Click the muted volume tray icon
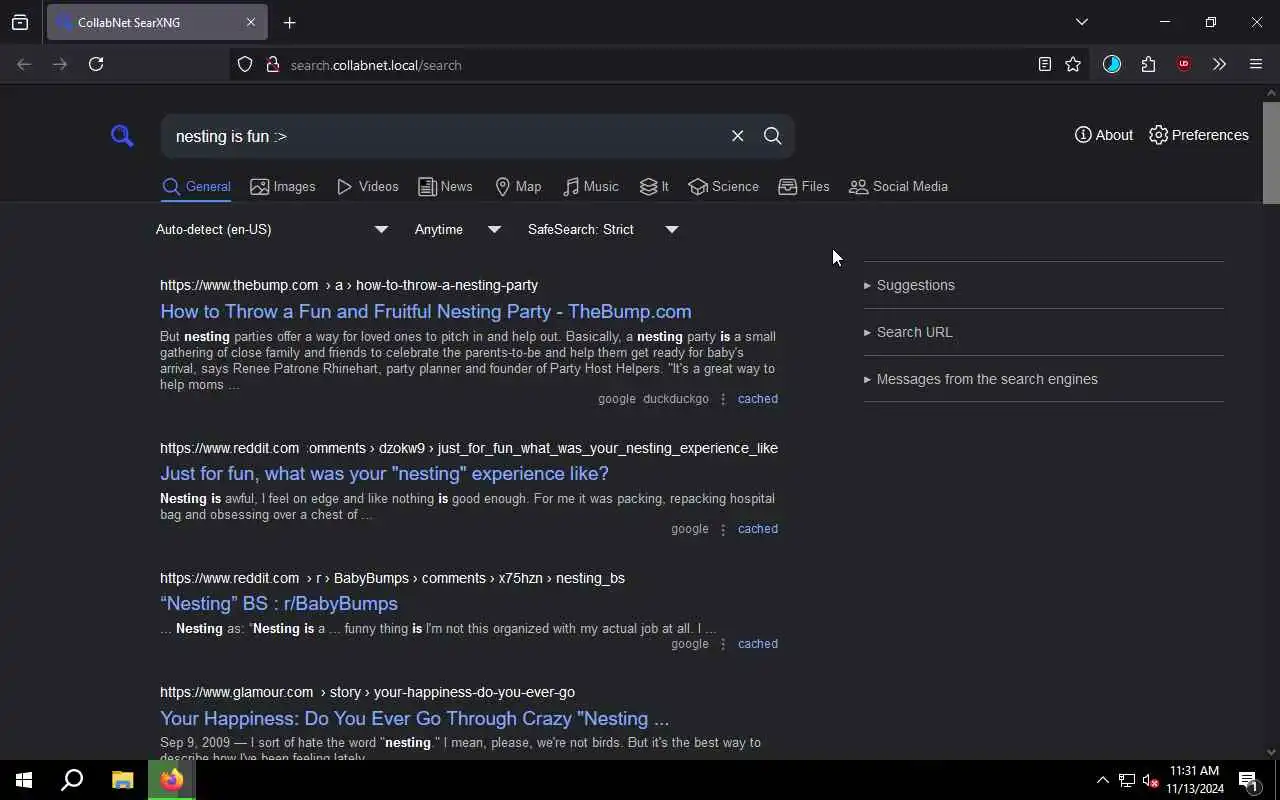 click(1150, 780)
